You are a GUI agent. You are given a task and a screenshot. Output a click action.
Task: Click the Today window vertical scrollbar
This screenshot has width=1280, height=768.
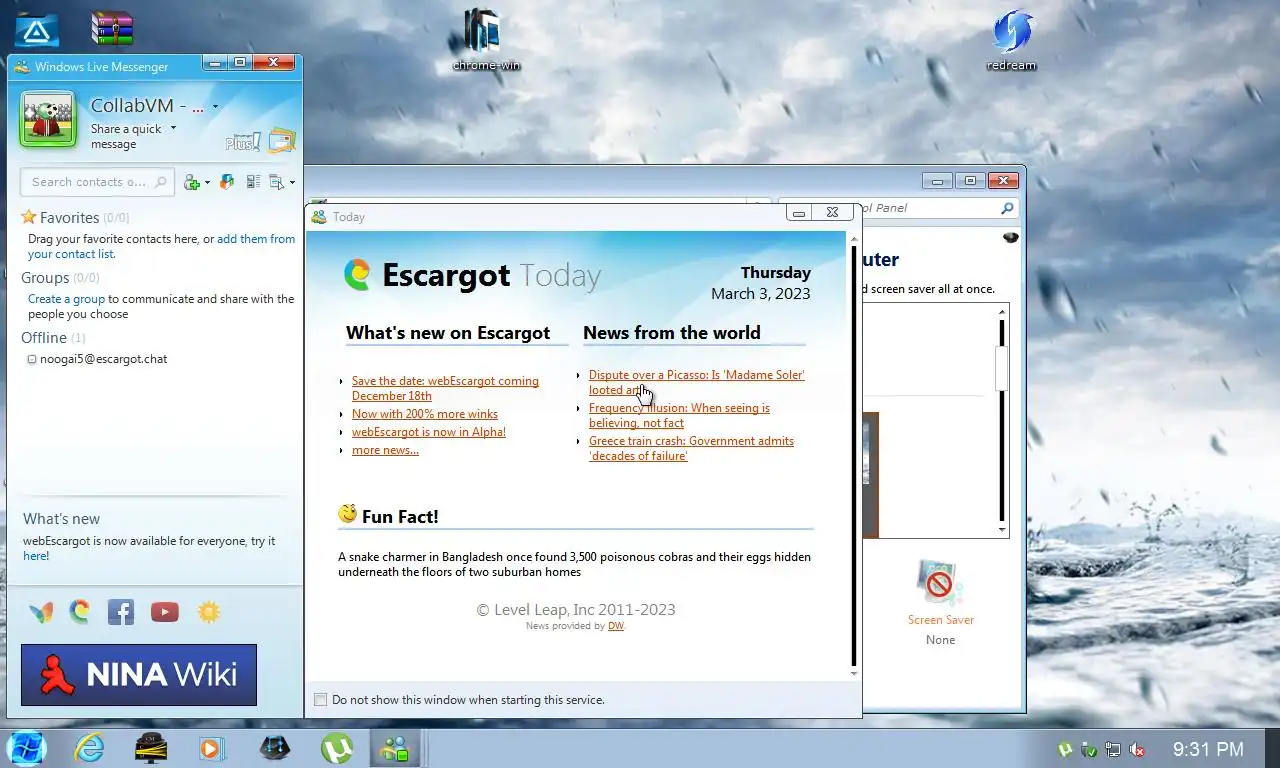click(x=854, y=455)
